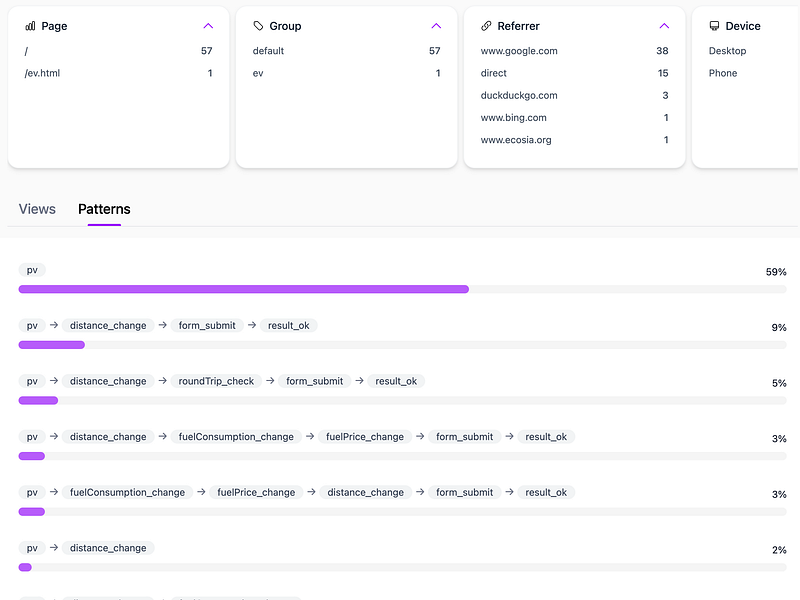Click result_ok chip in the 5% pattern
Image resolution: width=800 pixels, height=600 pixels.
pyautogui.click(x=396, y=381)
